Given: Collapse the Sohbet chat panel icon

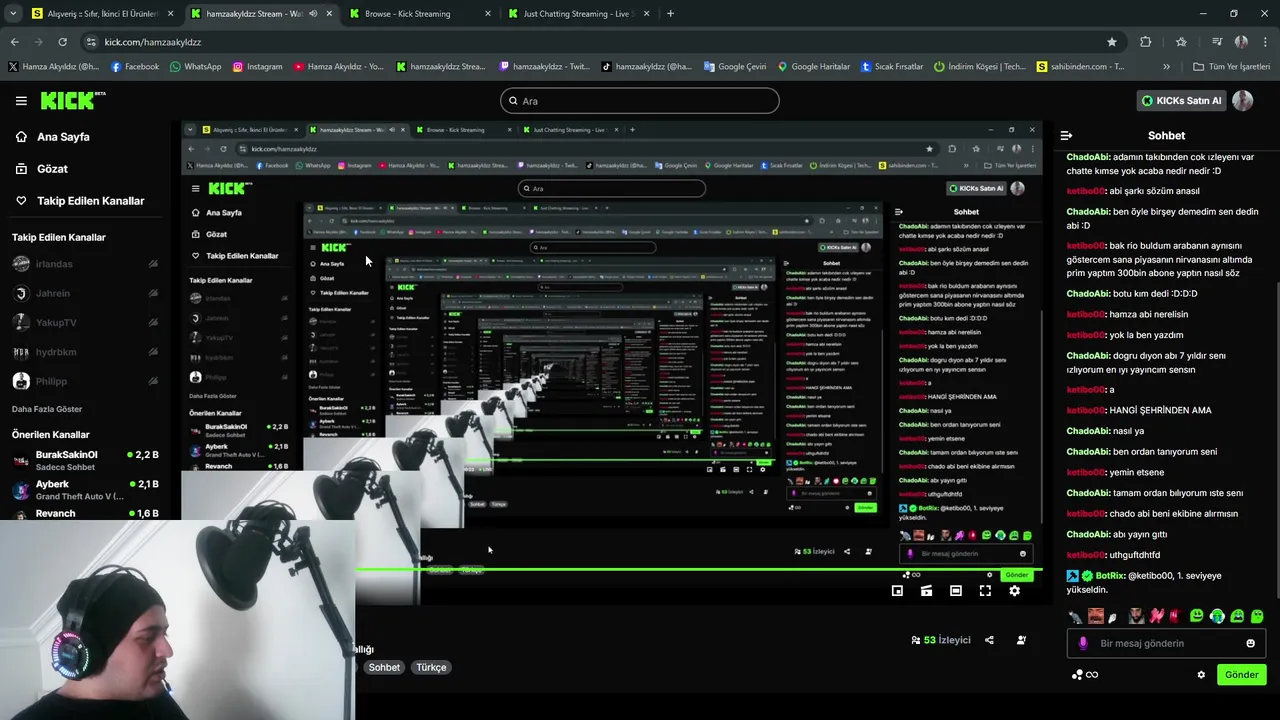Looking at the screenshot, I should (1066, 135).
